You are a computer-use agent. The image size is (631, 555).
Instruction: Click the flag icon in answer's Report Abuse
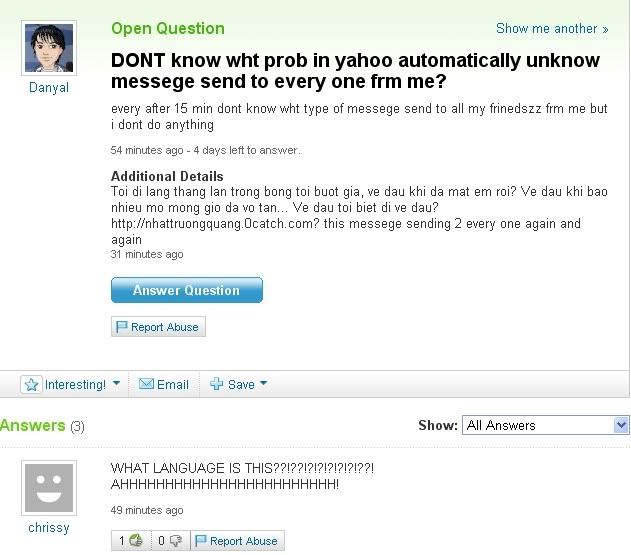click(x=201, y=541)
